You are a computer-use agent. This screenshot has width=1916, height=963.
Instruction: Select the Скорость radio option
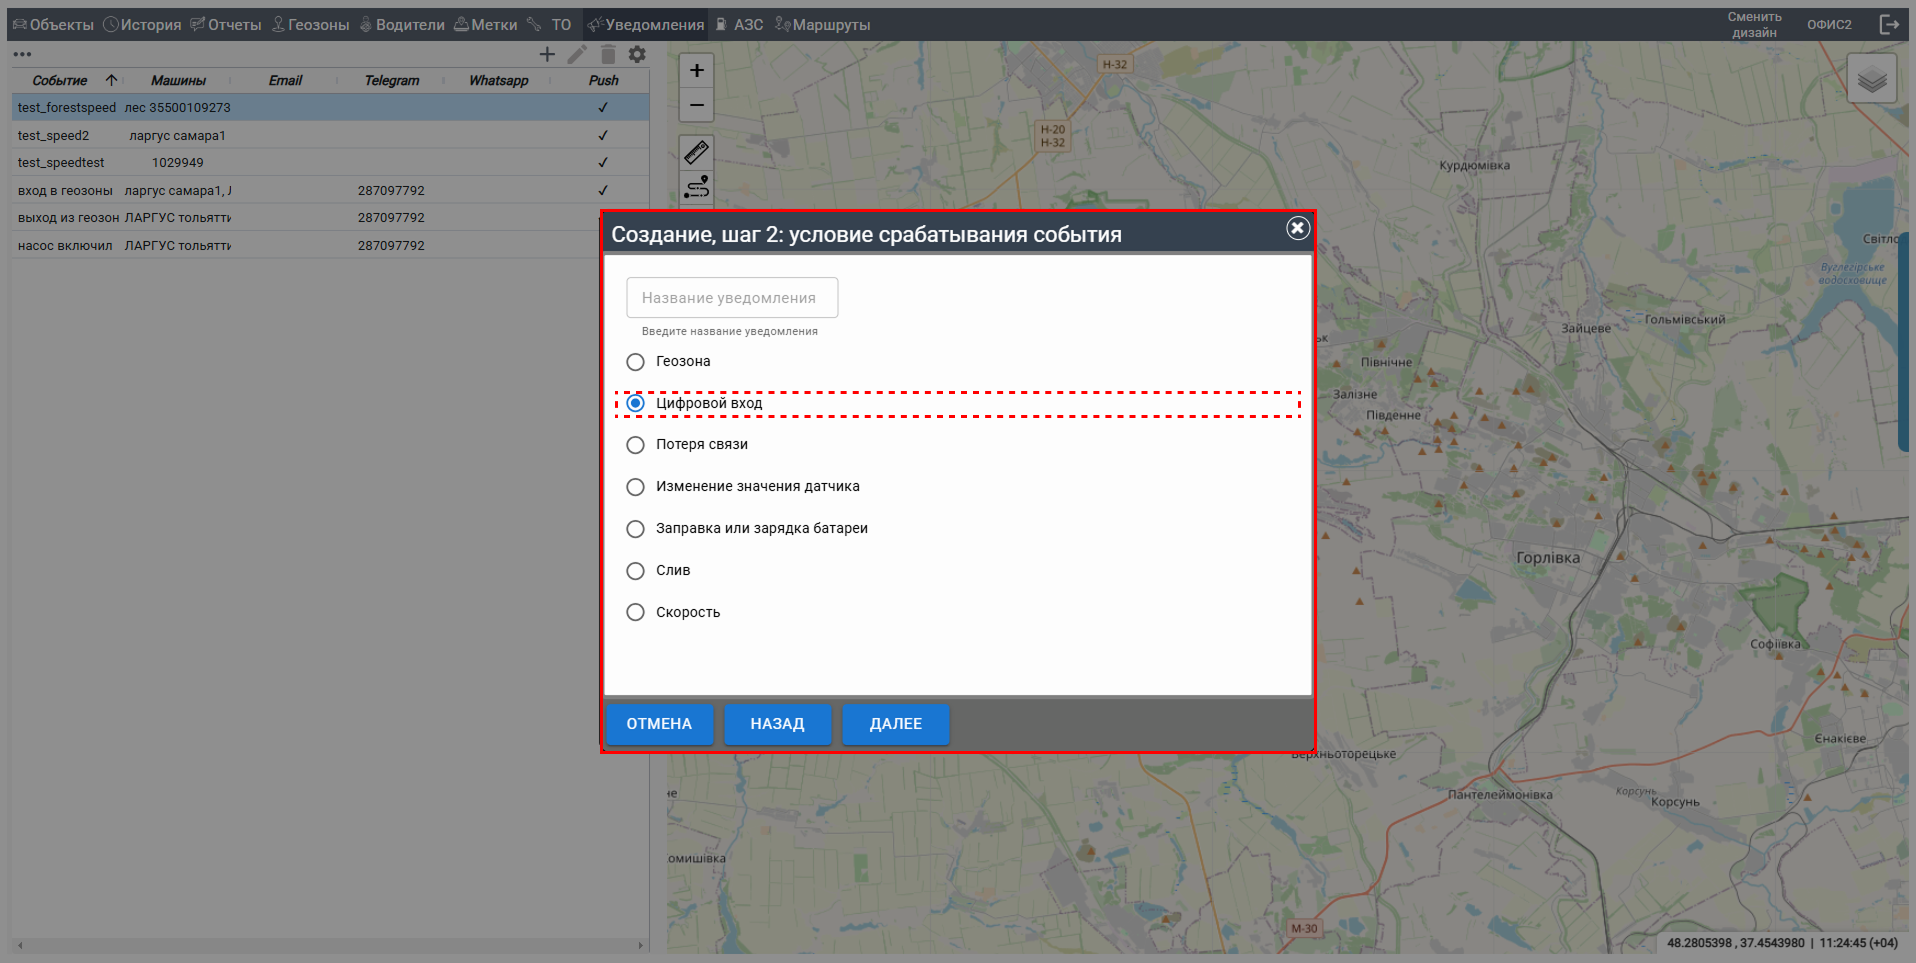tap(635, 612)
